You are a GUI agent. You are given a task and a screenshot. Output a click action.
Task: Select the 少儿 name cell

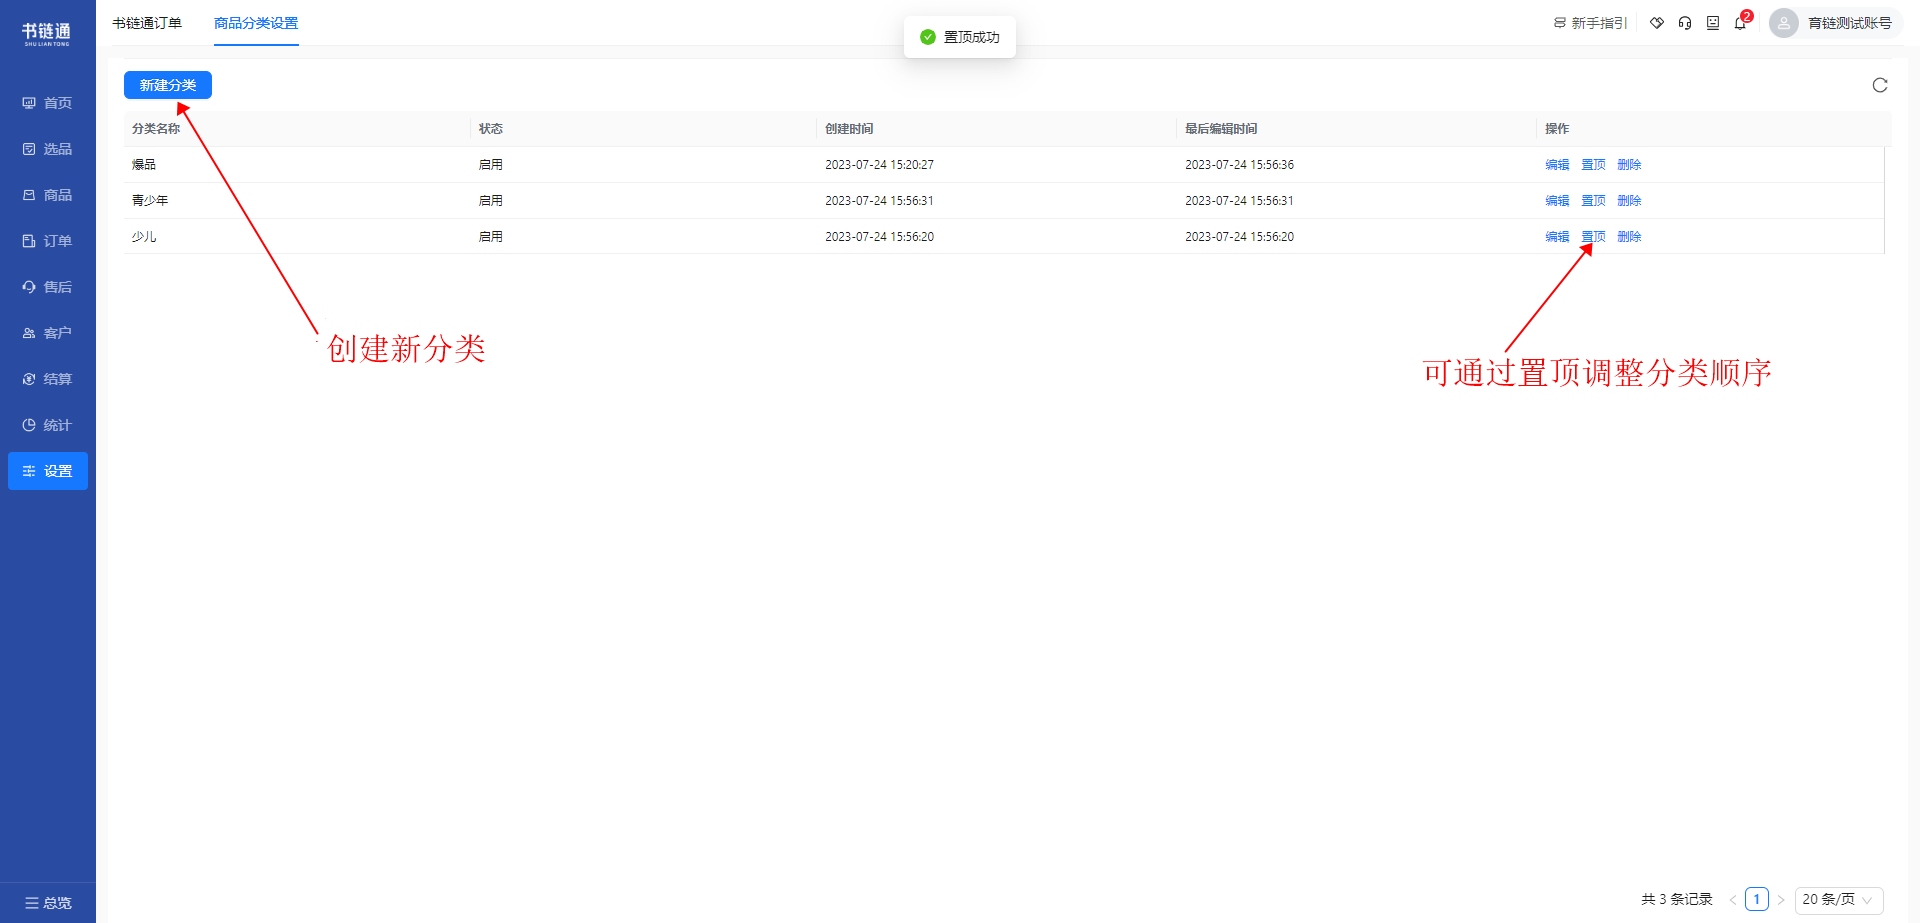point(144,237)
